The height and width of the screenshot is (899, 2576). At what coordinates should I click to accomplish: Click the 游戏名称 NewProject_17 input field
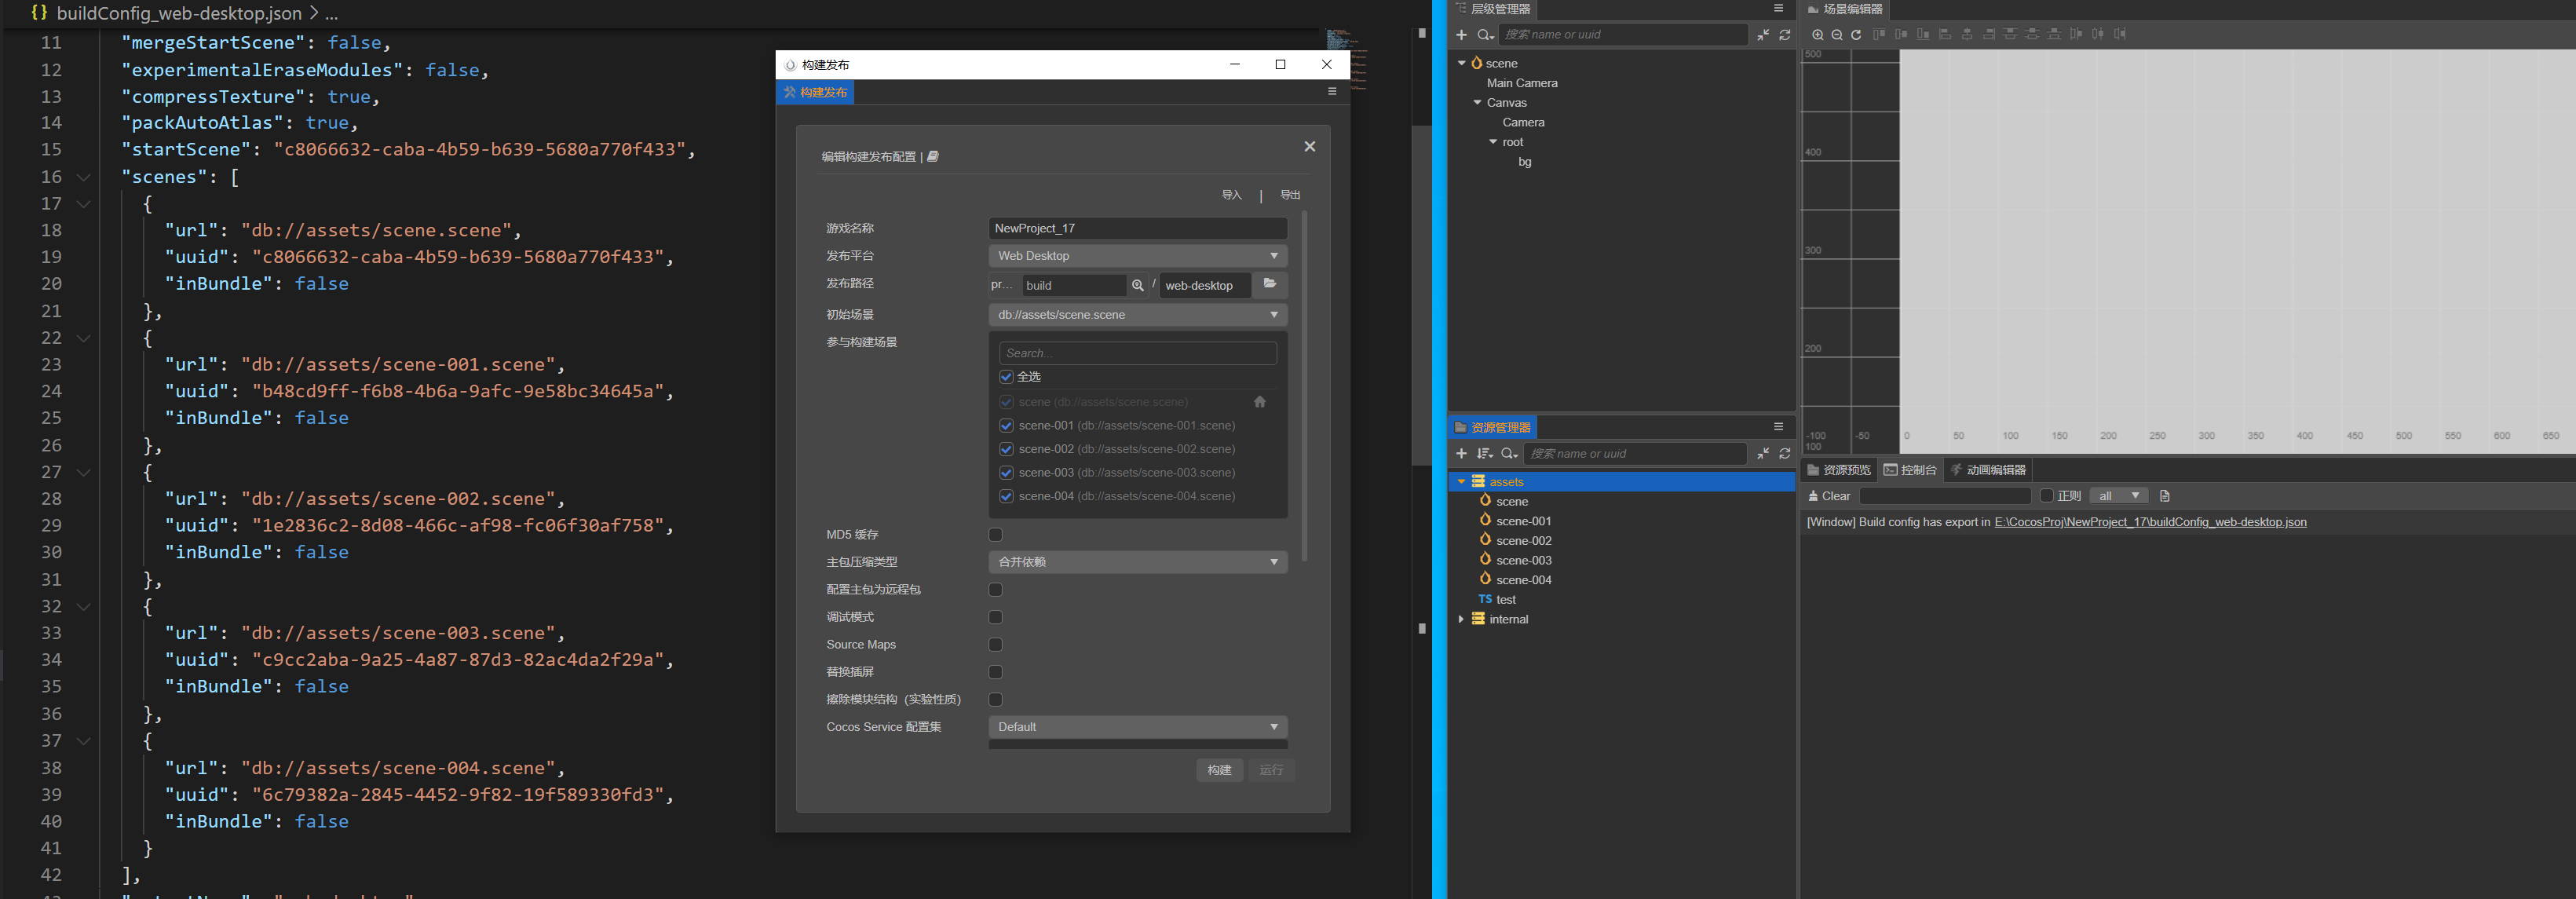[1137, 228]
